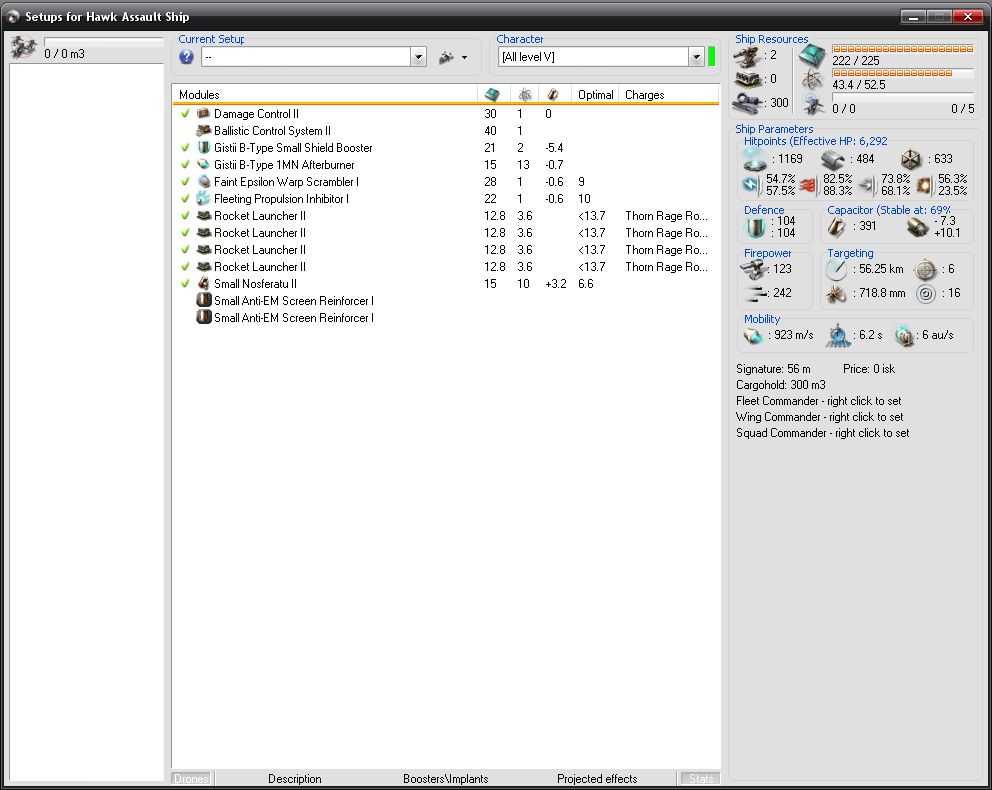This screenshot has height=790, width=992.
Task: Click the CPU usage bar 222 / 225
Action: click(903, 49)
